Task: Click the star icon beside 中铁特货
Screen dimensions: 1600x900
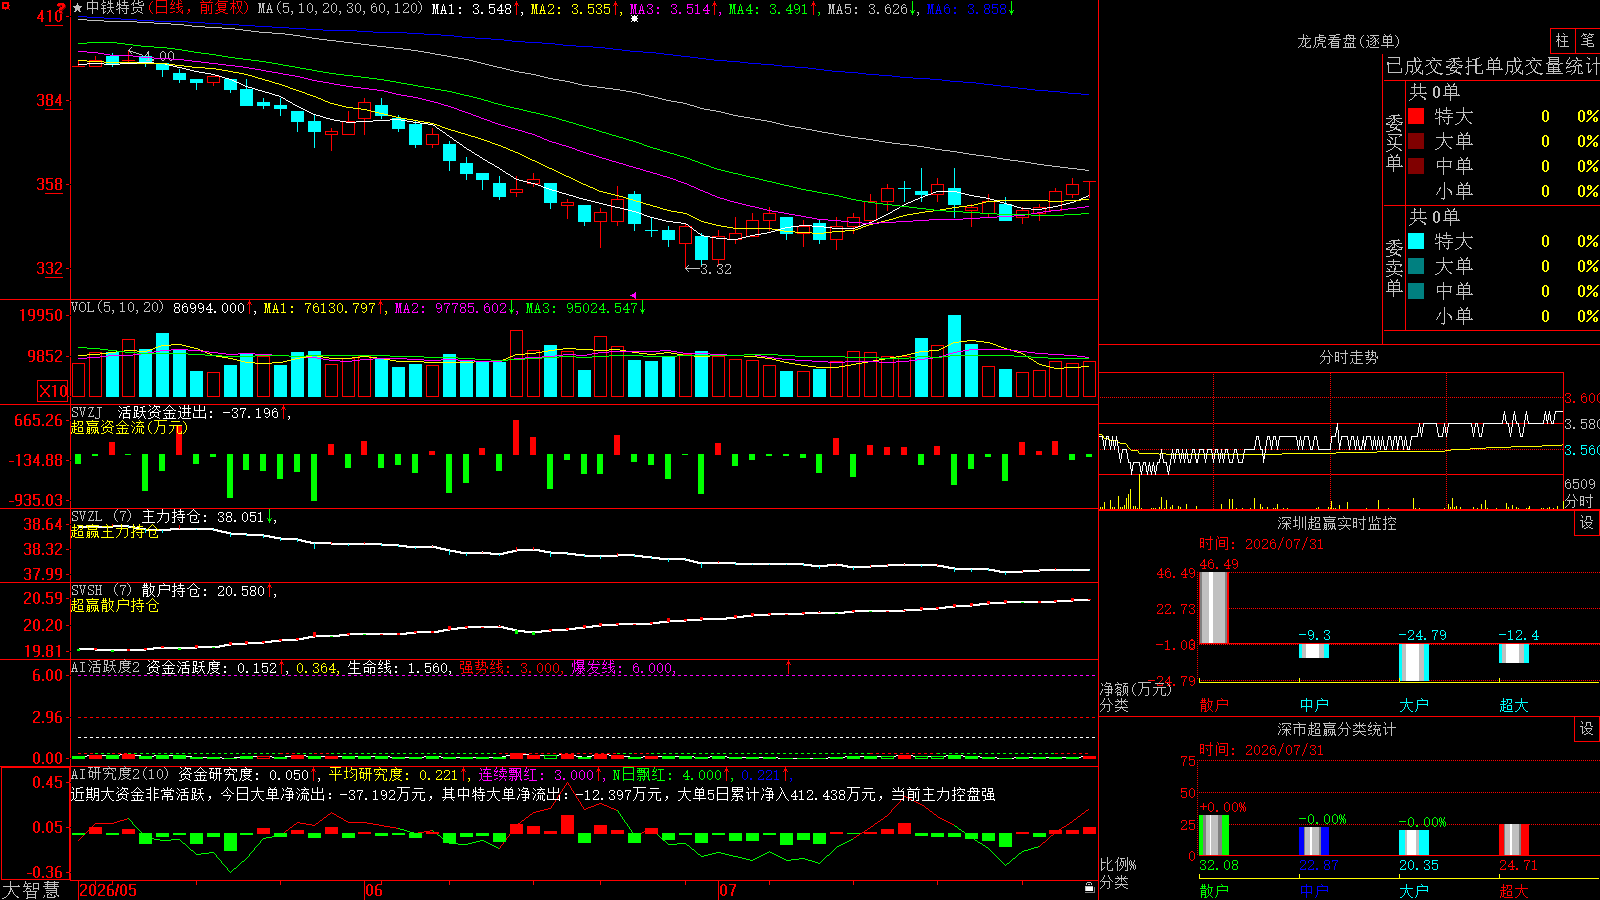Action: pos(78,8)
